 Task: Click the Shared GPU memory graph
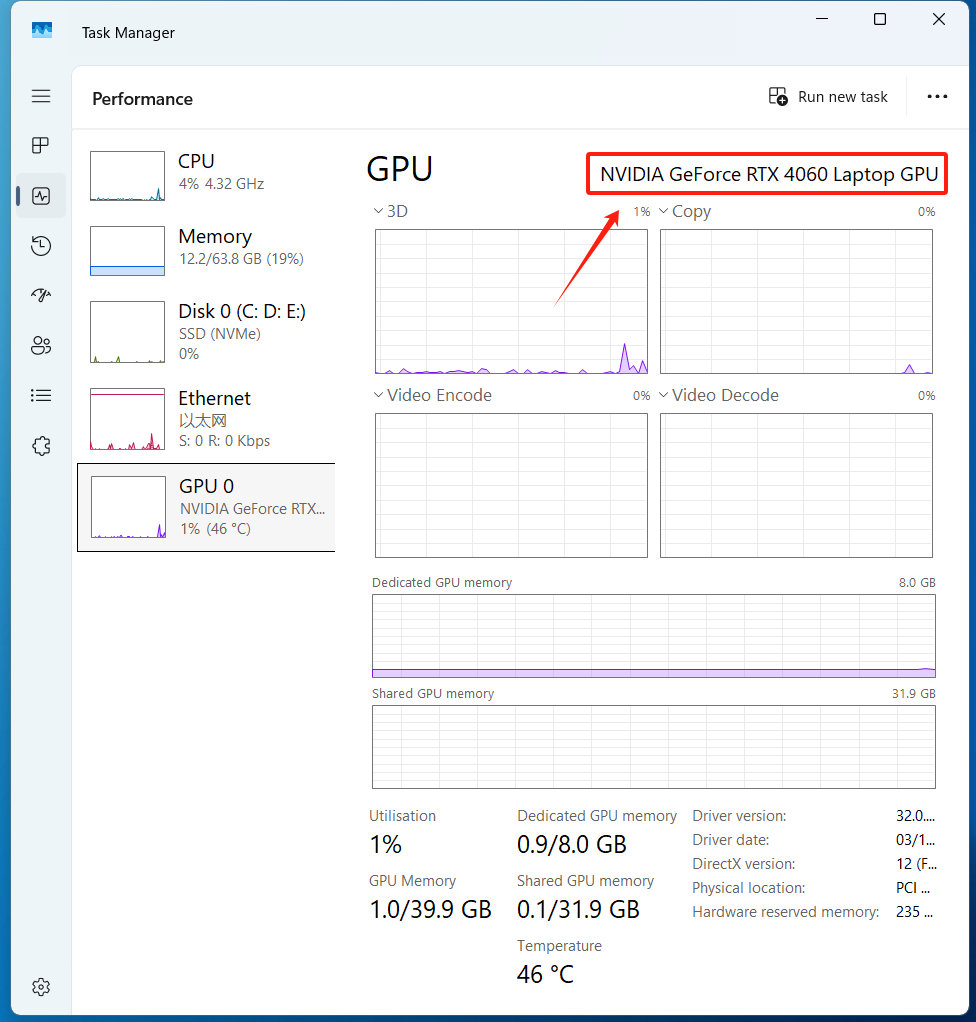[x=653, y=747]
